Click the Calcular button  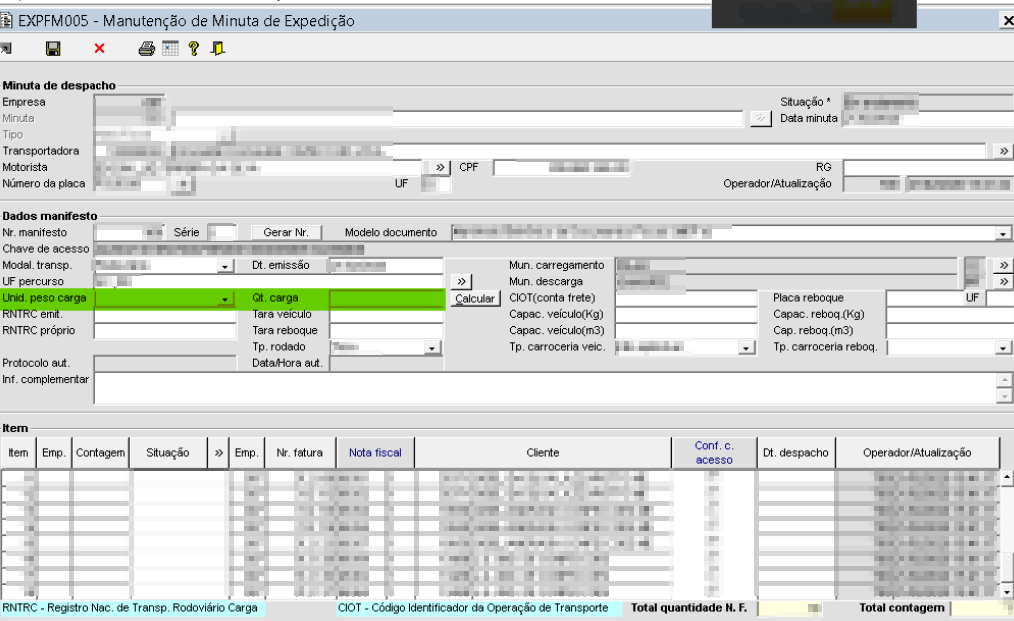tap(475, 298)
